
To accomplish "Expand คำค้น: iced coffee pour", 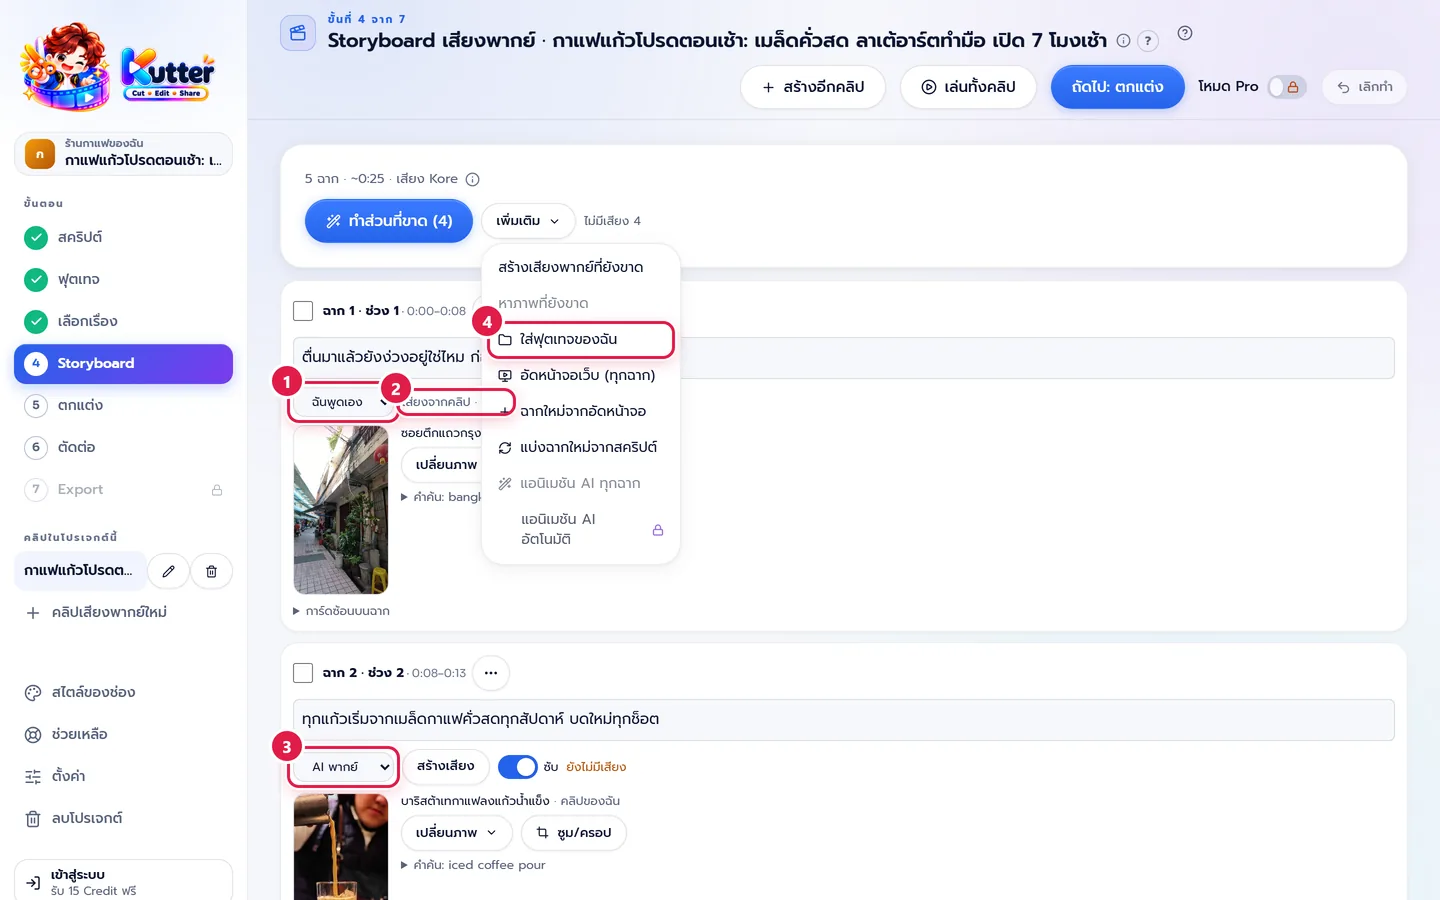I will [473, 865].
